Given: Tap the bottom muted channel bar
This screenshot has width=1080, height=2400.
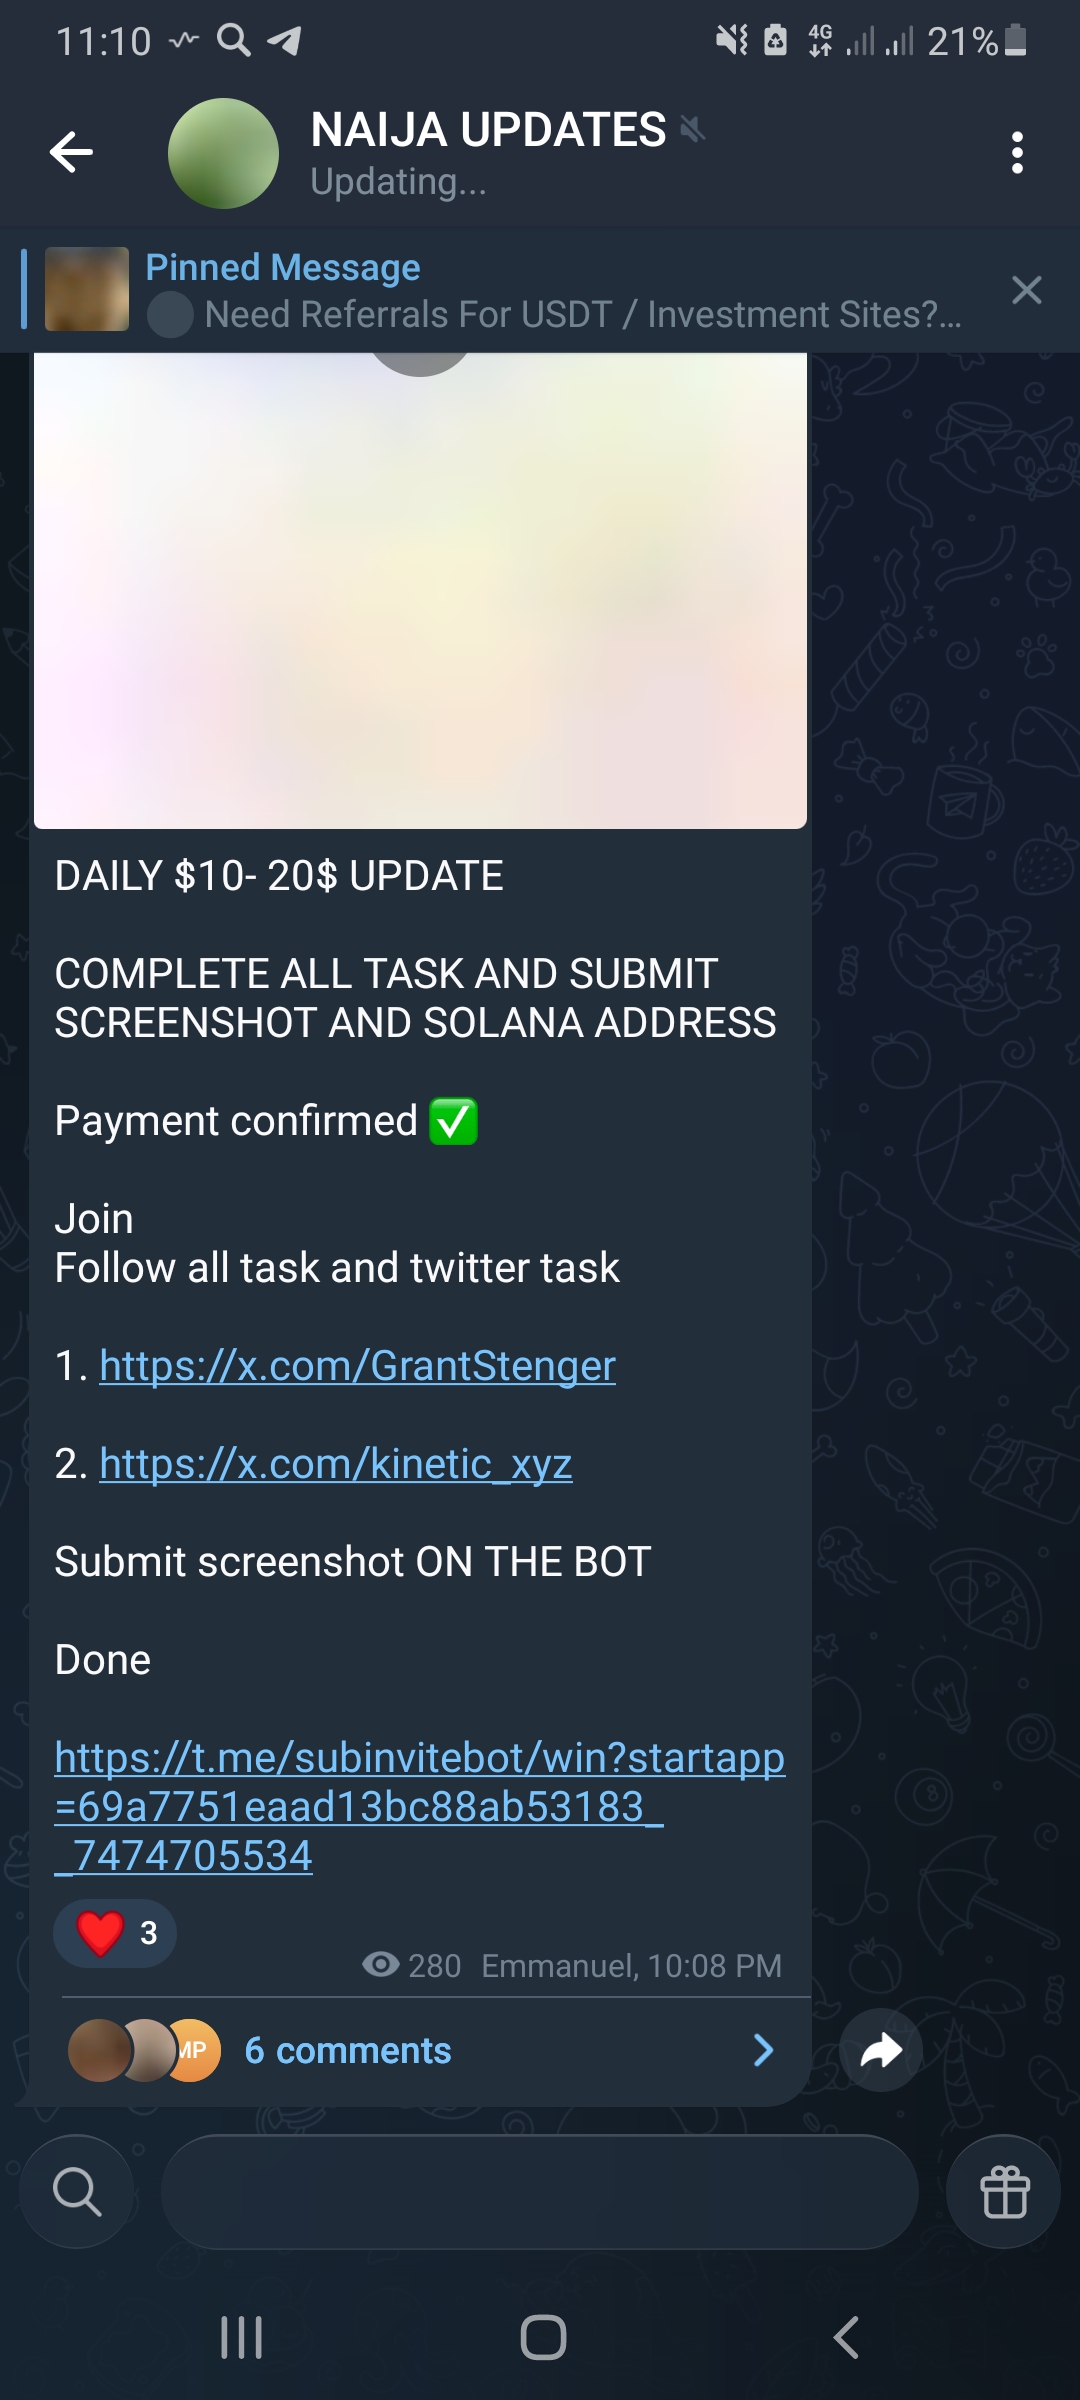Looking at the screenshot, I should pyautogui.click(x=540, y=2192).
